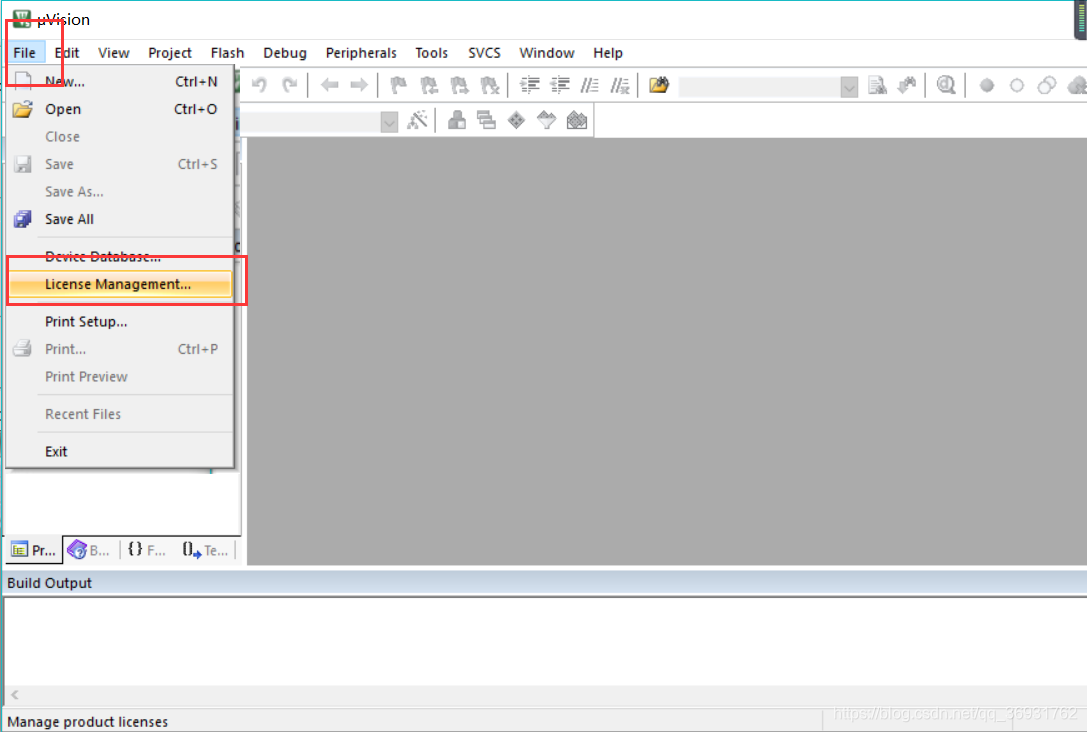Click the Undo toolbar icon
The width and height of the screenshot is (1087, 732).
pos(259,85)
